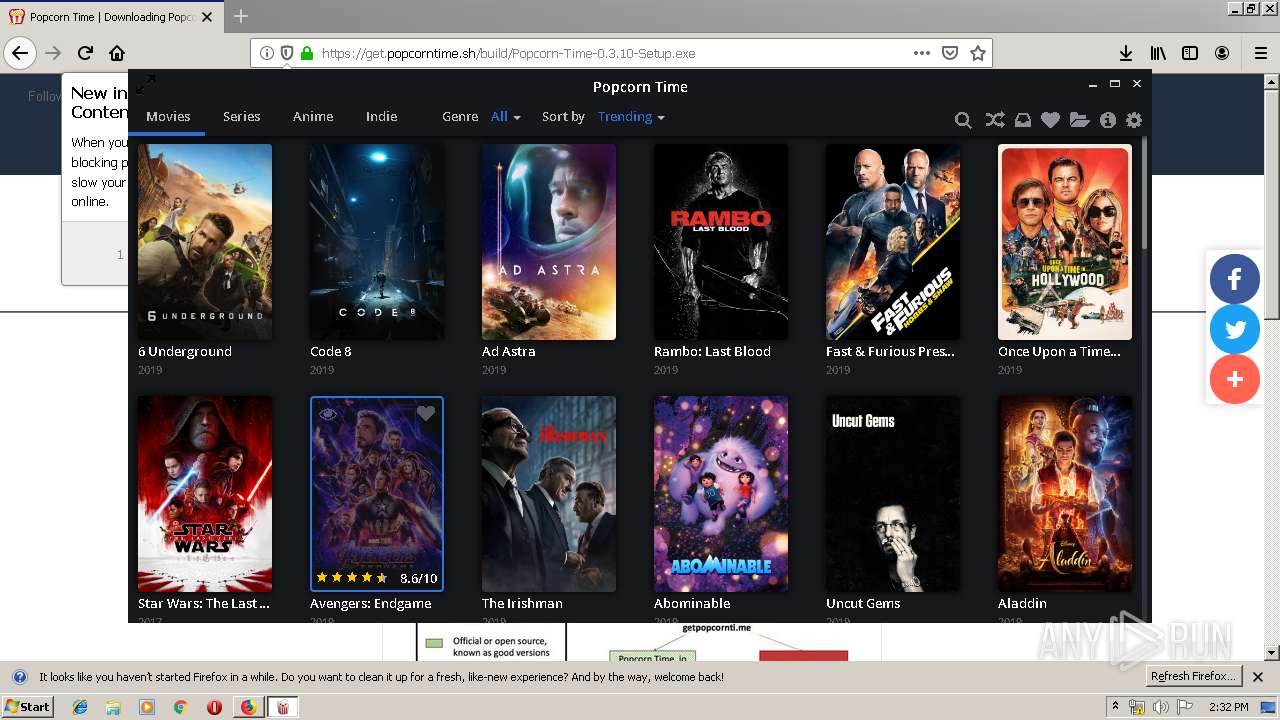The image size is (1280, 720).
Task: Open the Settings gear icon
Action: pos(1134,120)
